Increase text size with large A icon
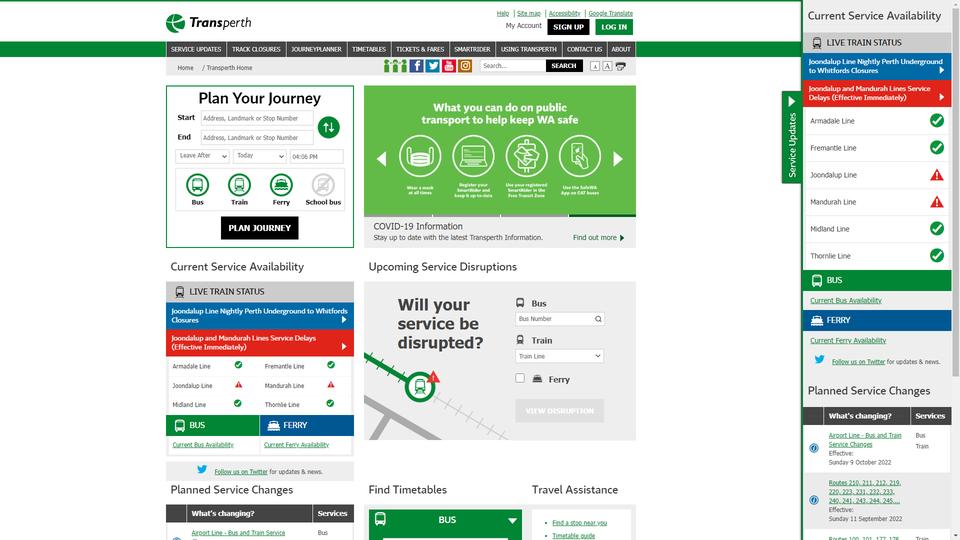The image size is (960, 540). [x=607, y=66]
